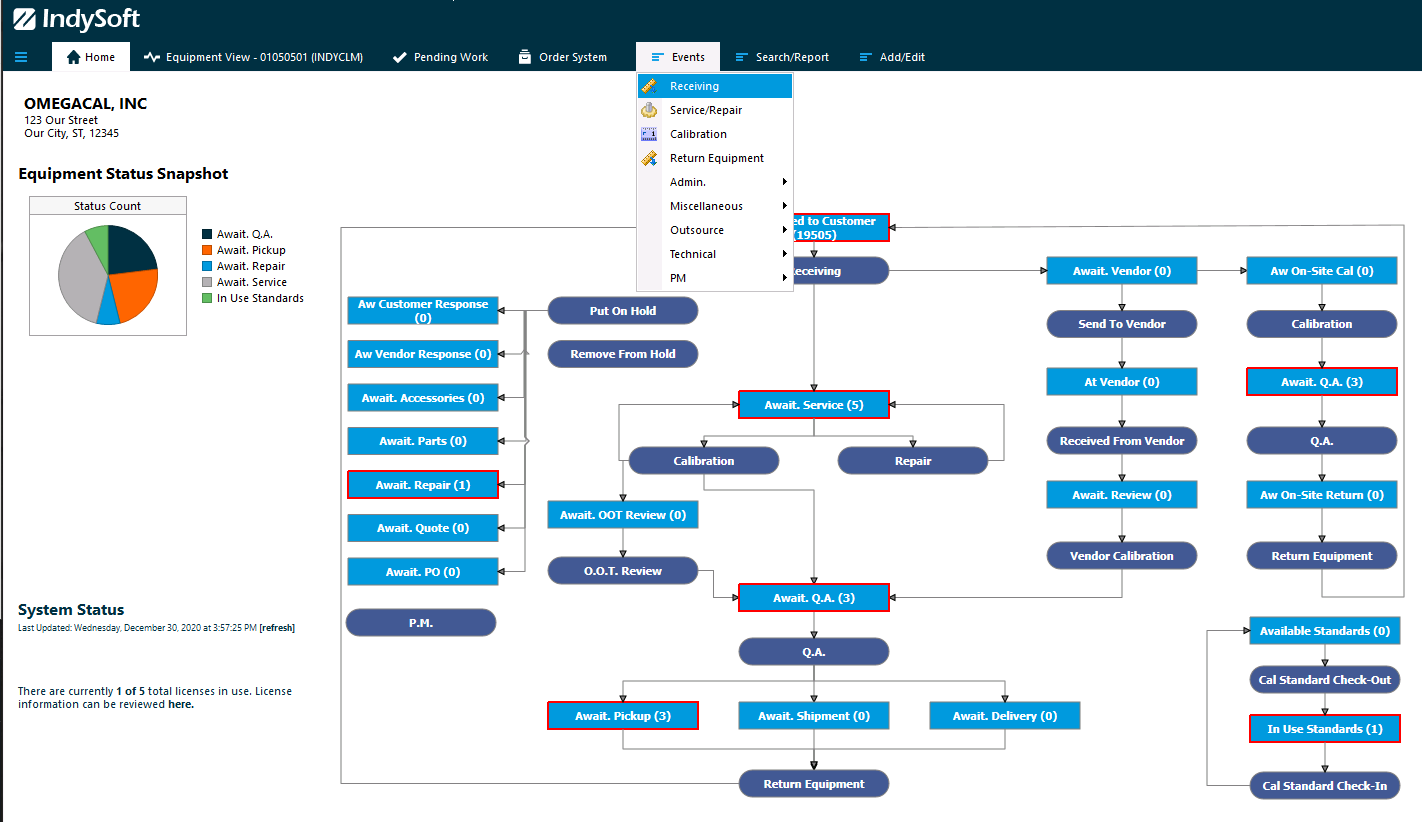The width and height of the screenshot is (1422, 822).
Task: Open license information via the here link
Action: click(180, 704)
